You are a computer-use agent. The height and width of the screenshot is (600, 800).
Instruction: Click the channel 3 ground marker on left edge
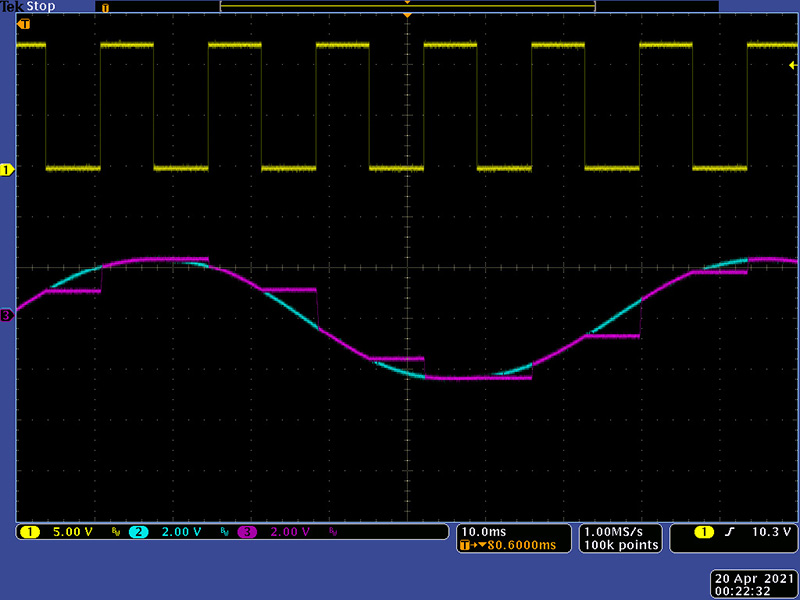click(8, 316)
